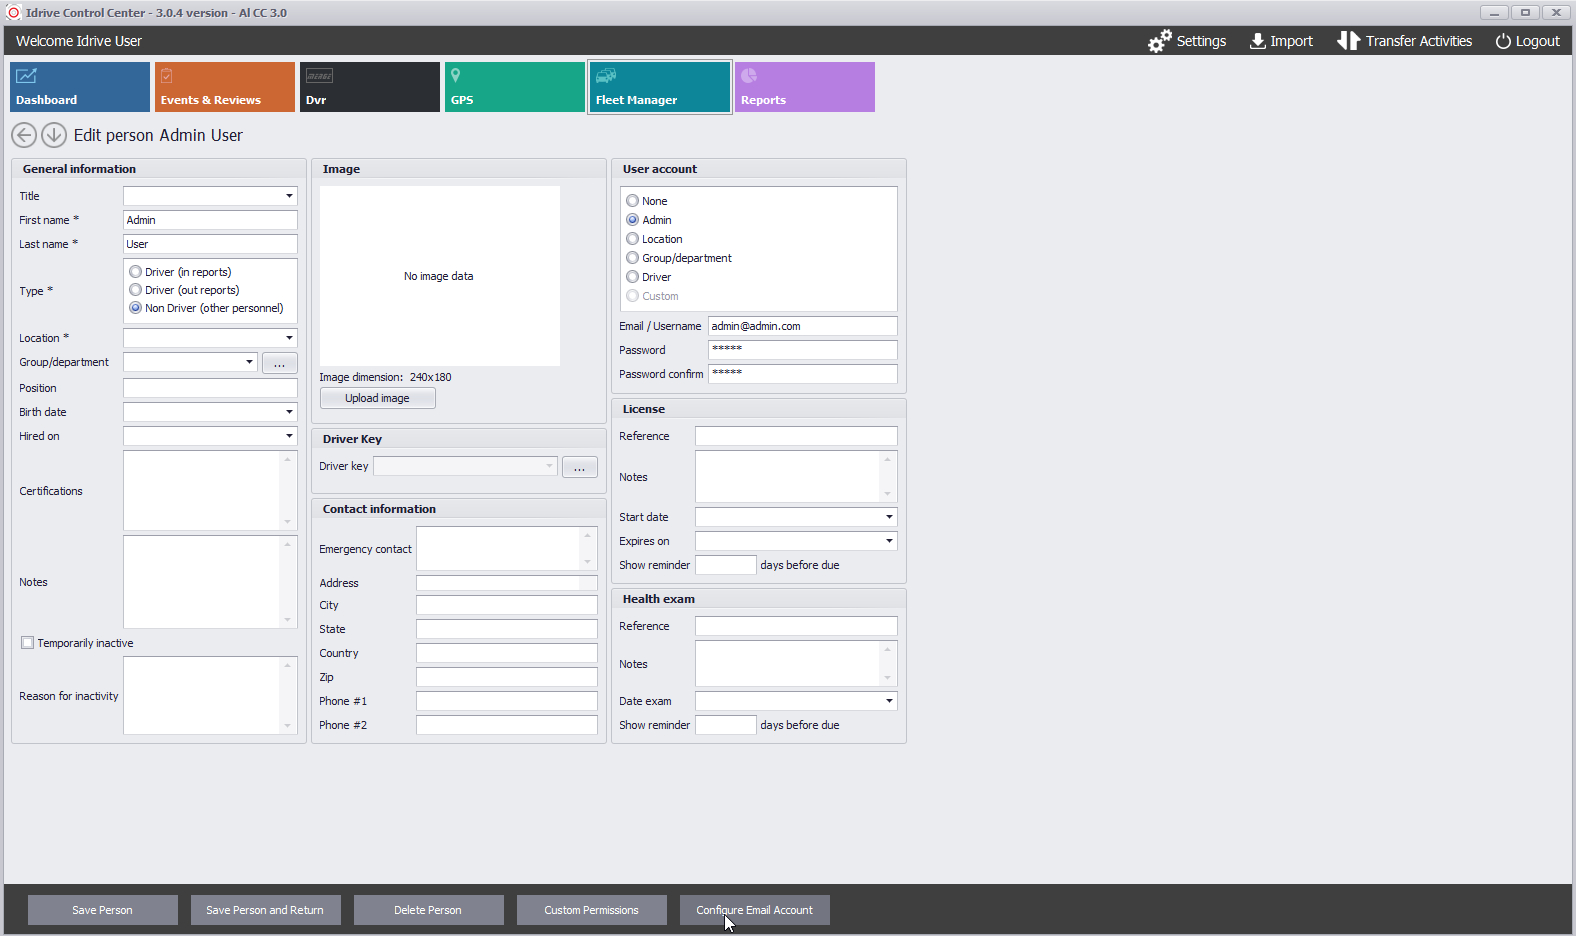Choose the Location user account option

[x=633, y=239]
